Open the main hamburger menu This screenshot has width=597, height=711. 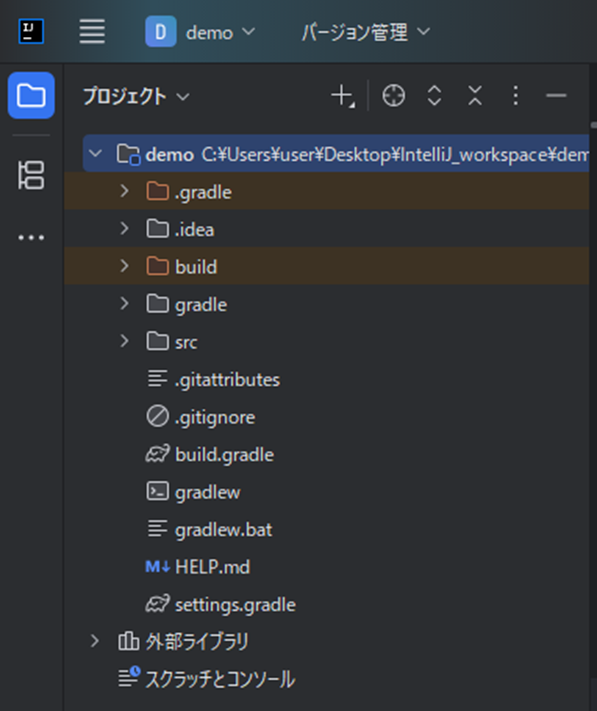click(x=92, y=32)
